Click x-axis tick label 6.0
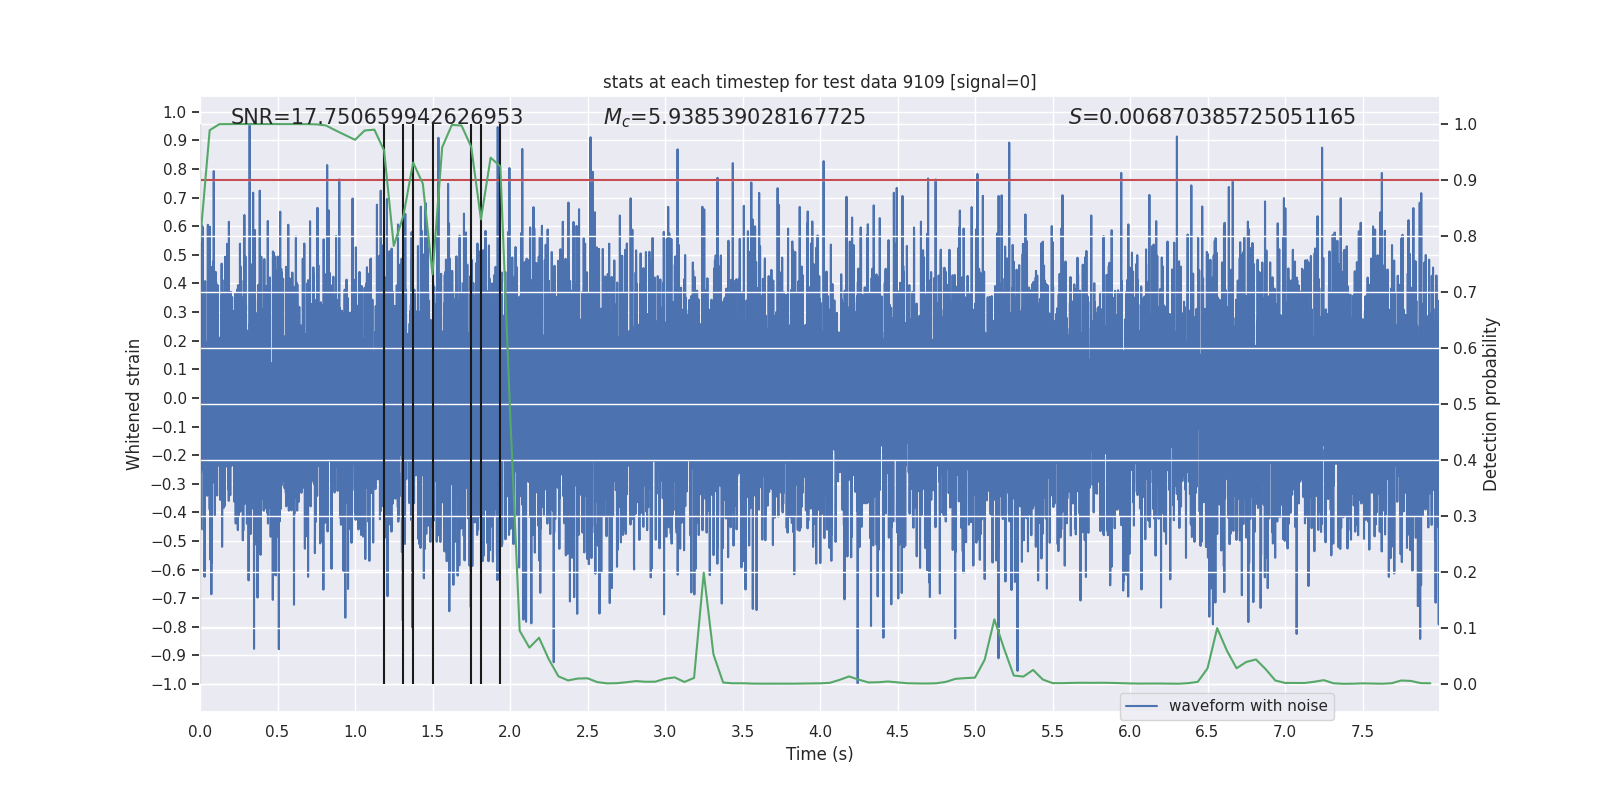The width and height of the screenshot is (1600, 800). (1130, 732)
